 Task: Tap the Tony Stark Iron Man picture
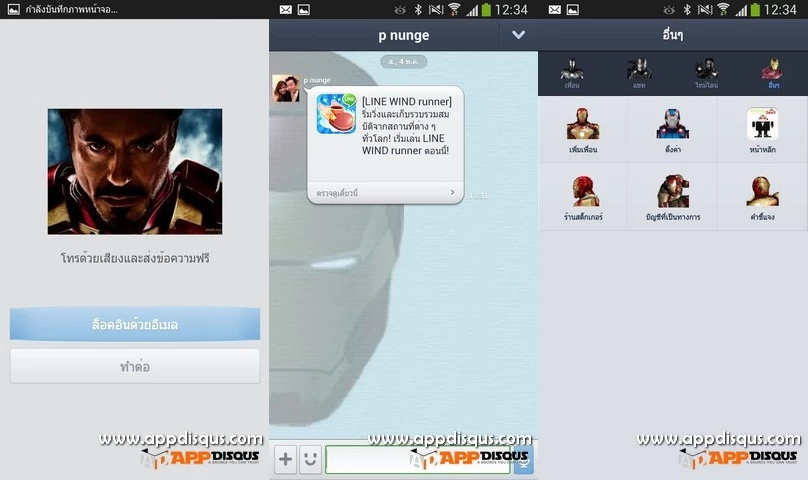coord(135,171)
